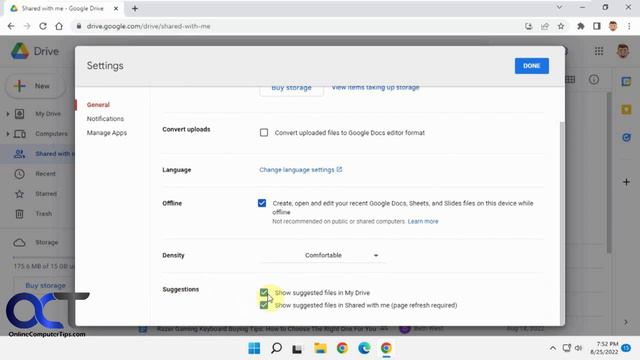Bookmark this tab star icon
The image size is (640, 360).
(561, 26)
